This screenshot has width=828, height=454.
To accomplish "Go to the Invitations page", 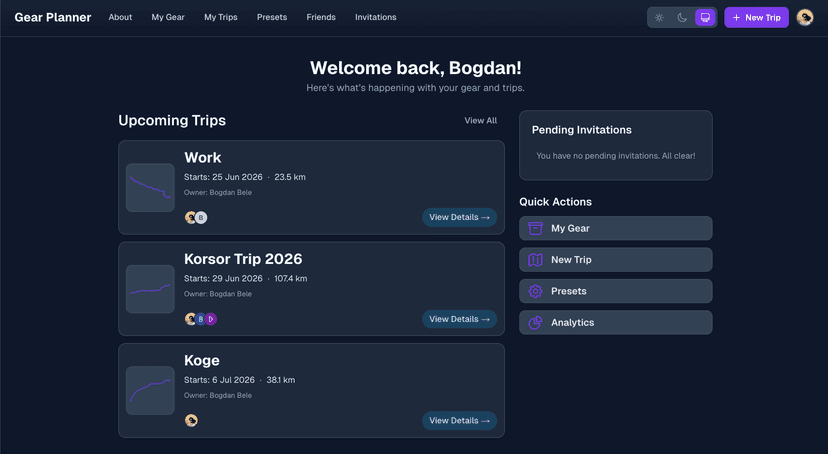I will [x=376, y=17].
